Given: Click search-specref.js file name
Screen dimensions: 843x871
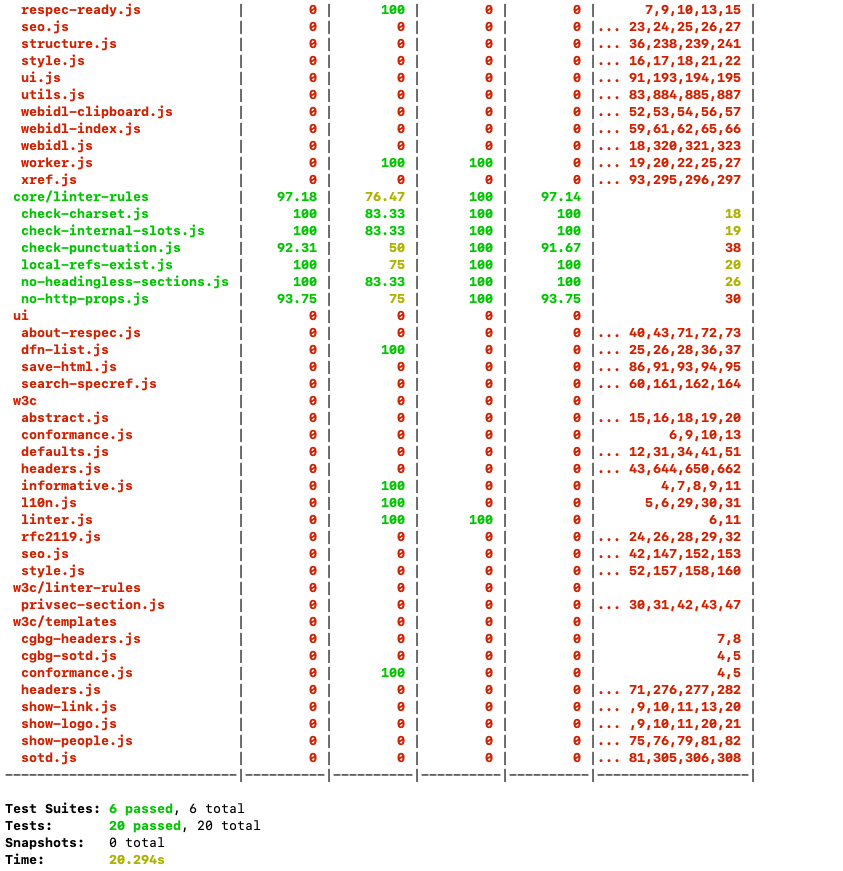Looking at the screenshot, I should tap(89, 384).
